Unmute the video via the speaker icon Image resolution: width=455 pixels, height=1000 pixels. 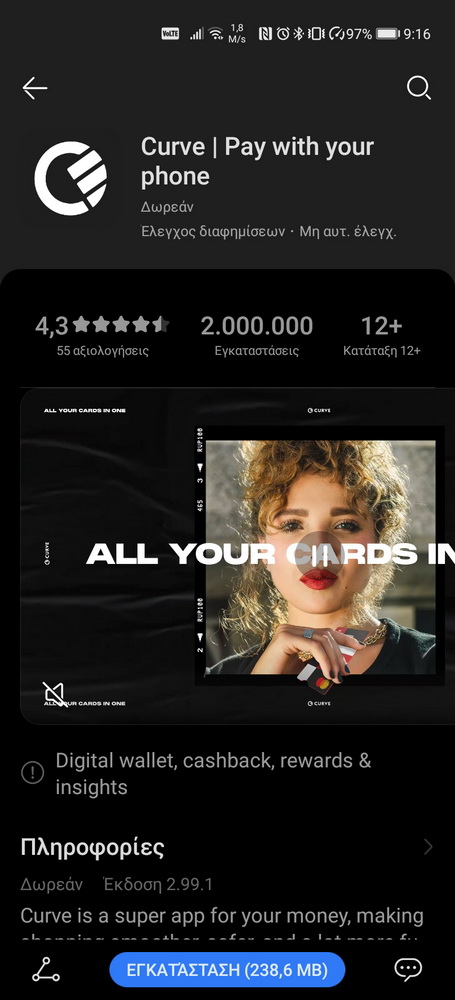tap(54, 693)
